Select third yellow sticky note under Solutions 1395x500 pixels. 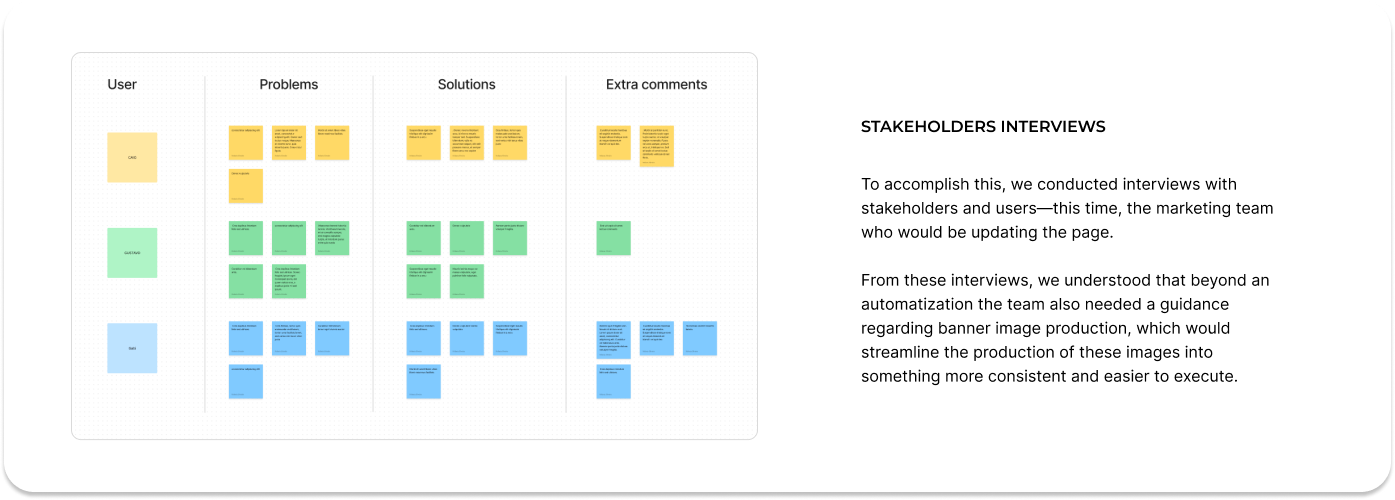click(510, 143)
